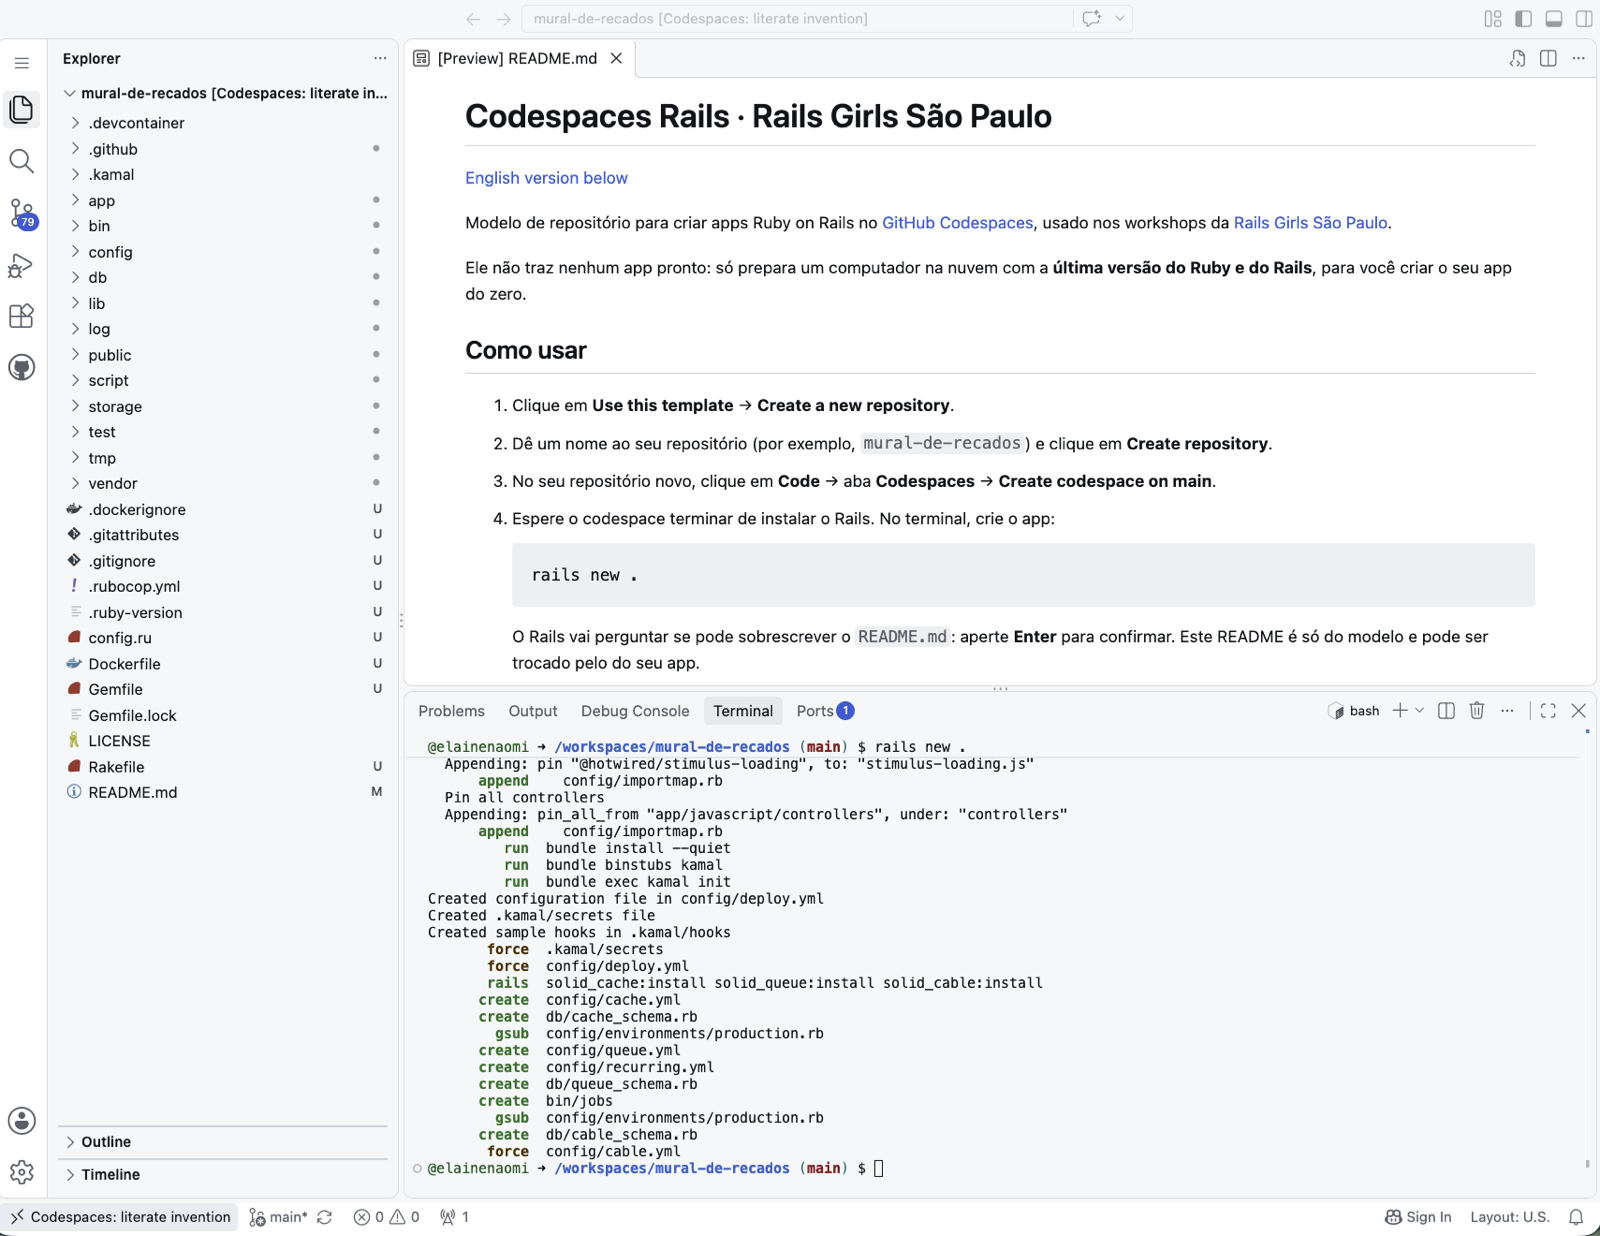Open the hamburger application menu
The image size is (1600, 1236).
22,63
